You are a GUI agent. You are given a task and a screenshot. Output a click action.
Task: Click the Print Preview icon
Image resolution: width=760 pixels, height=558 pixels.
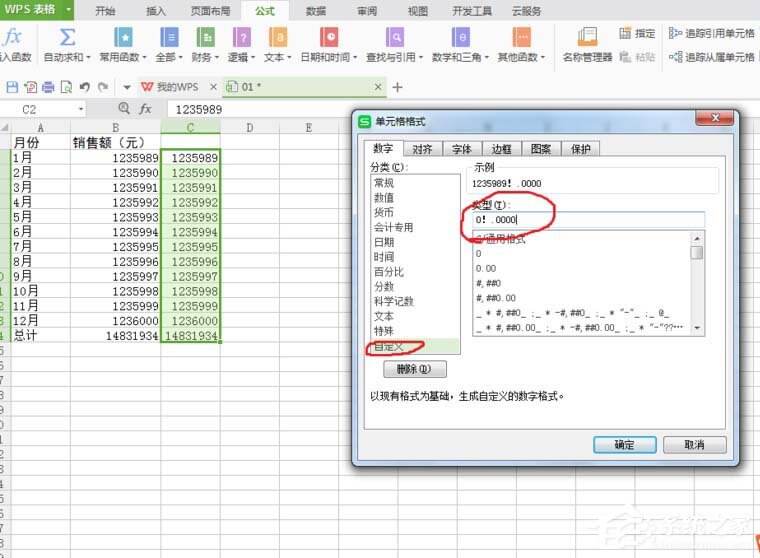pos(66,87)
